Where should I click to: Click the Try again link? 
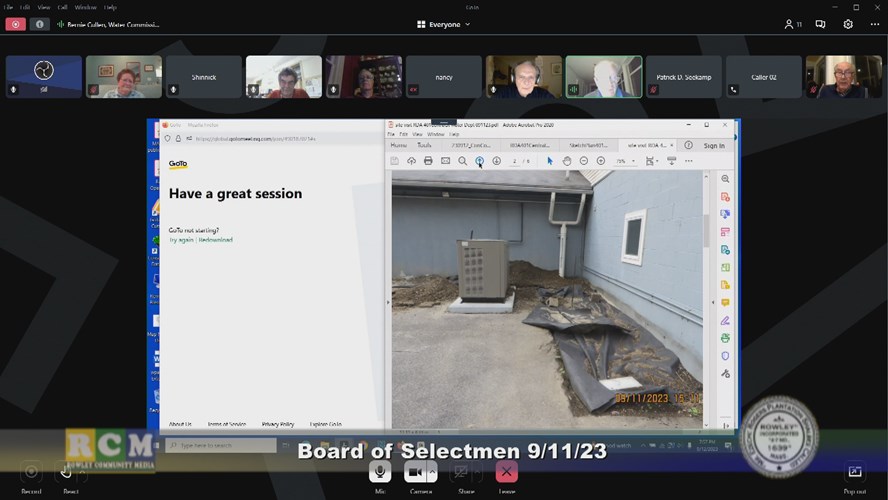point(181,240)
